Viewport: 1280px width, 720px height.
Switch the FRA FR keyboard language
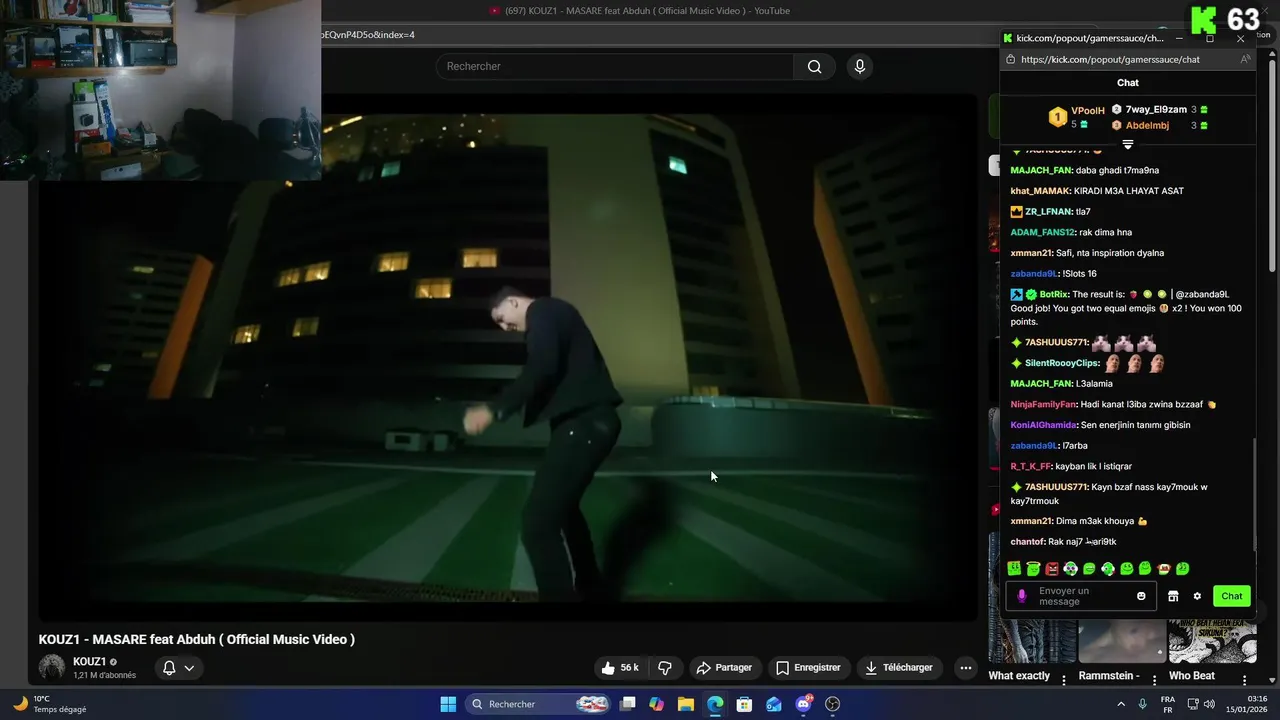point(1168,704)
